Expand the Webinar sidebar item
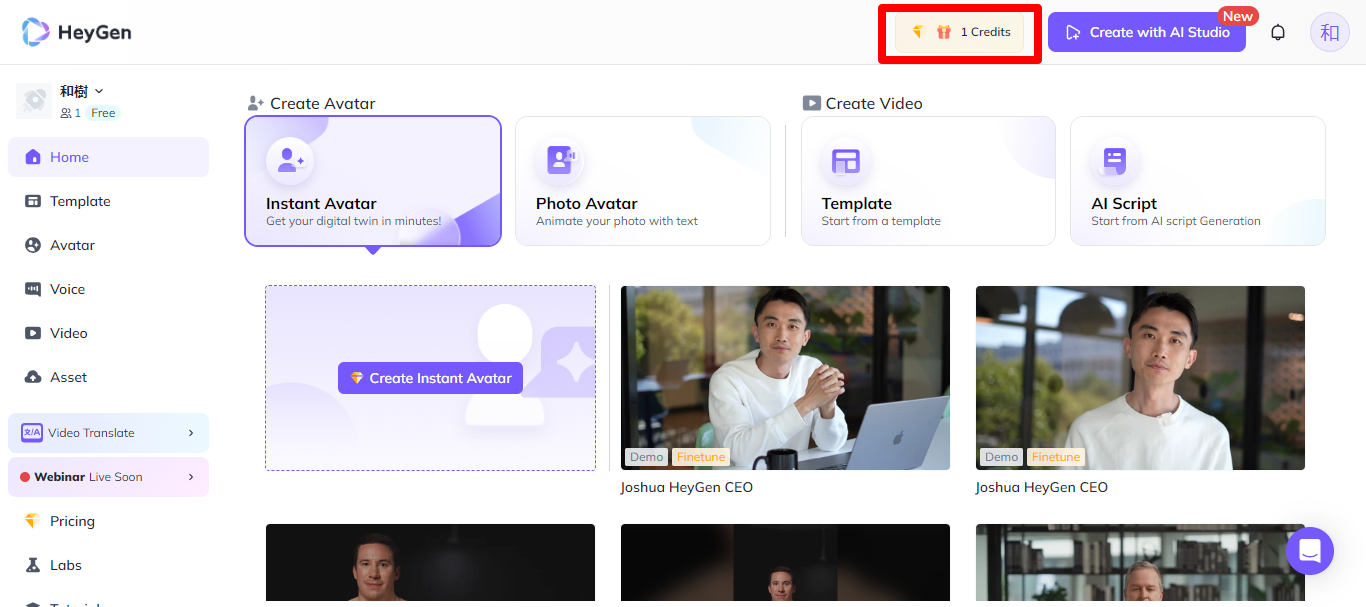Image resolution: width=1366 pixels, height=607 pixels. tap(107, 477)
